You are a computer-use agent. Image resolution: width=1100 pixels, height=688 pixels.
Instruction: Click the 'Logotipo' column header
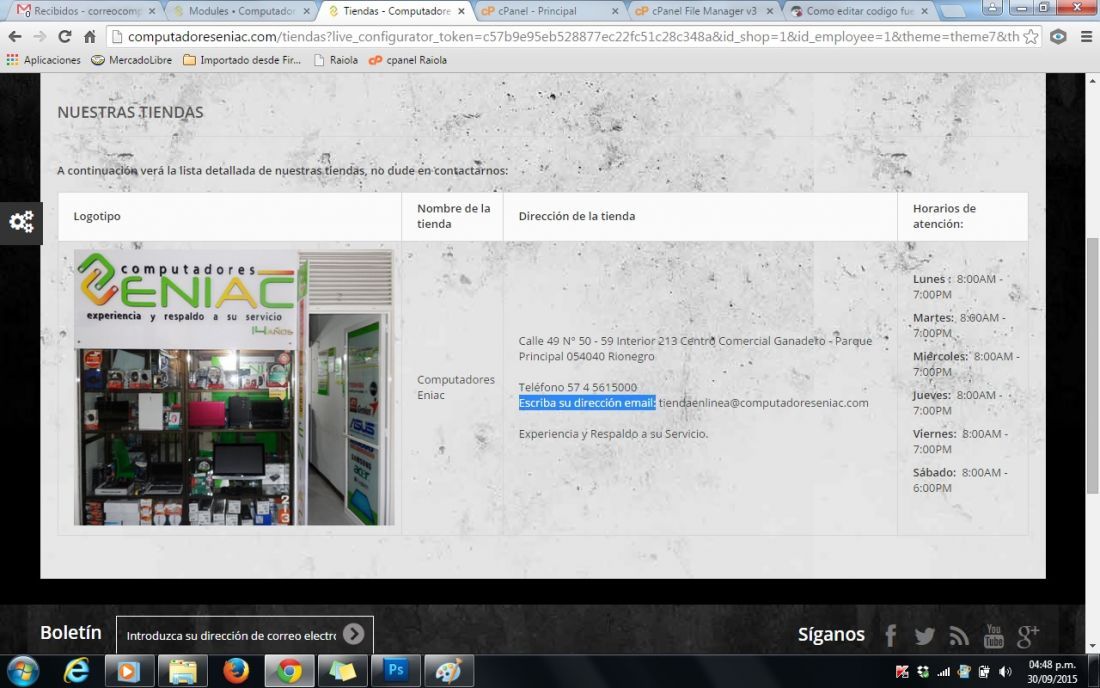97,216
